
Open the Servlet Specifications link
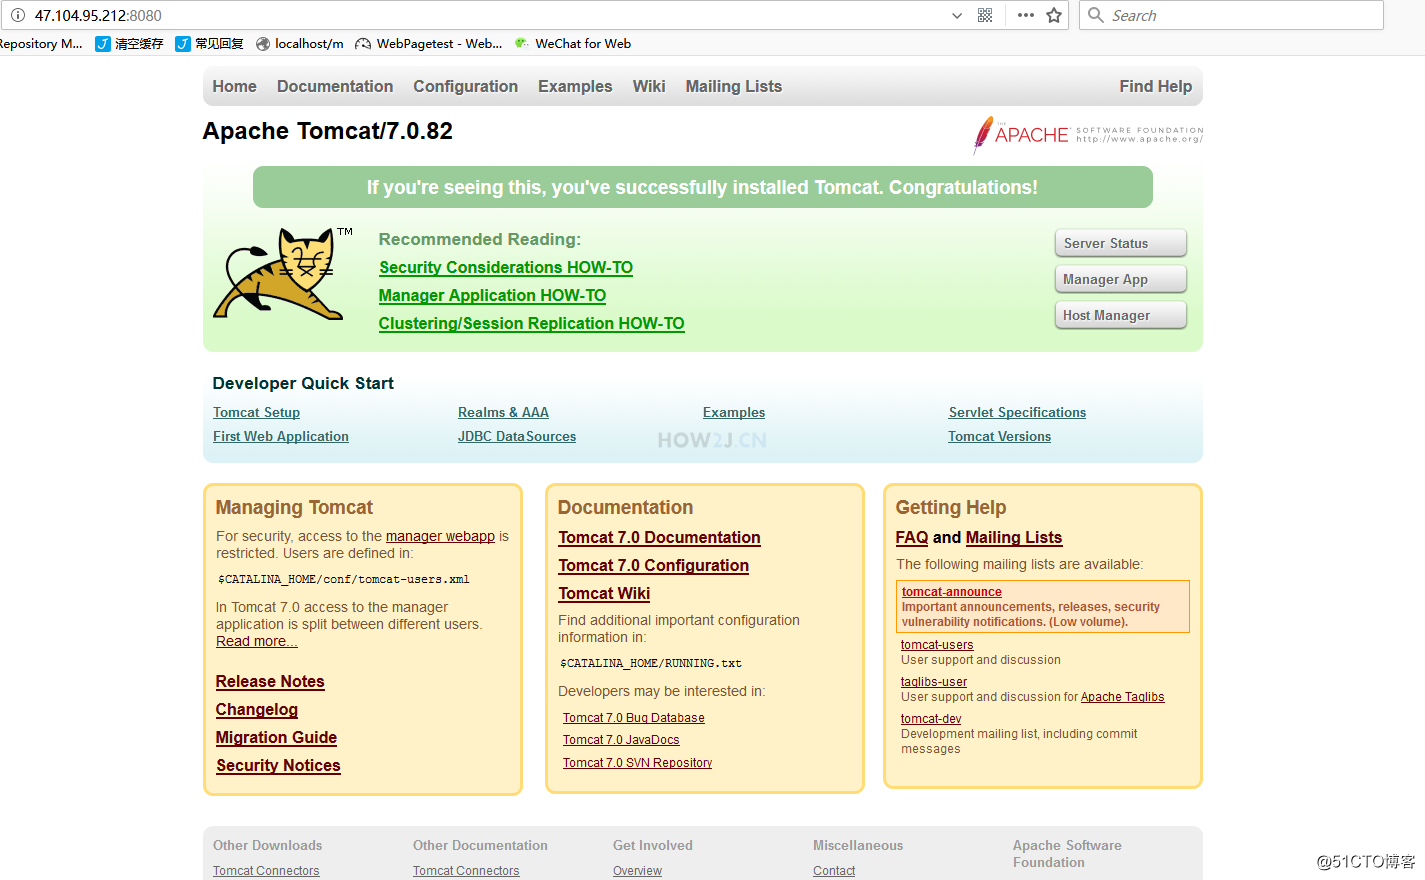(x=1017, y=412)
